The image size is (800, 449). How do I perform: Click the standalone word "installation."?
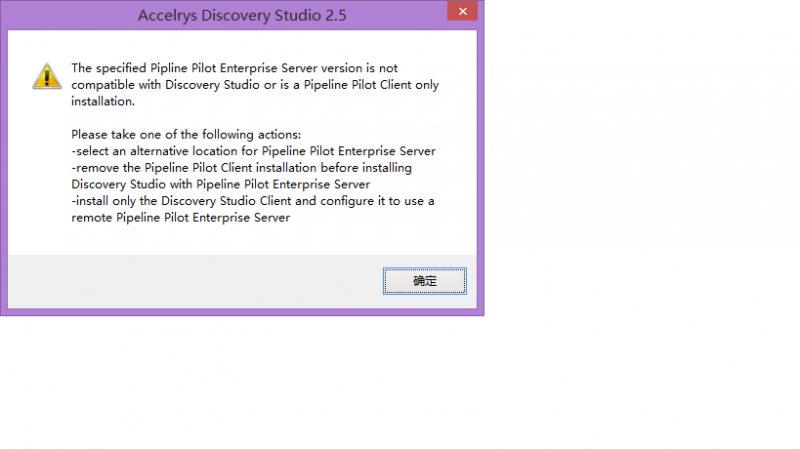tap(102, 101)
